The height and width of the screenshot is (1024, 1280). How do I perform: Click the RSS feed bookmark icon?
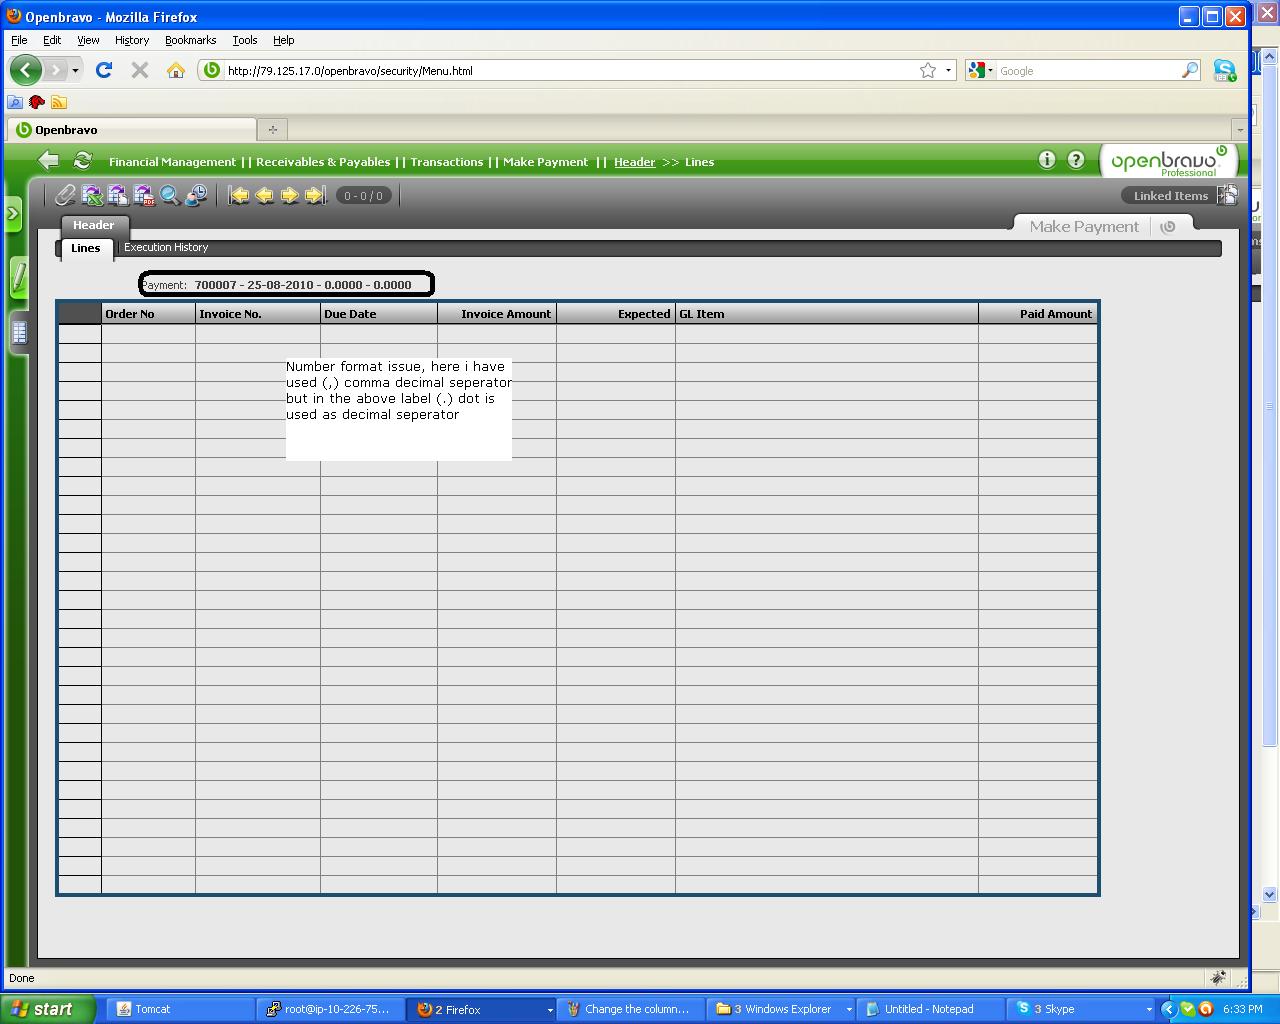tap(59, 102)
